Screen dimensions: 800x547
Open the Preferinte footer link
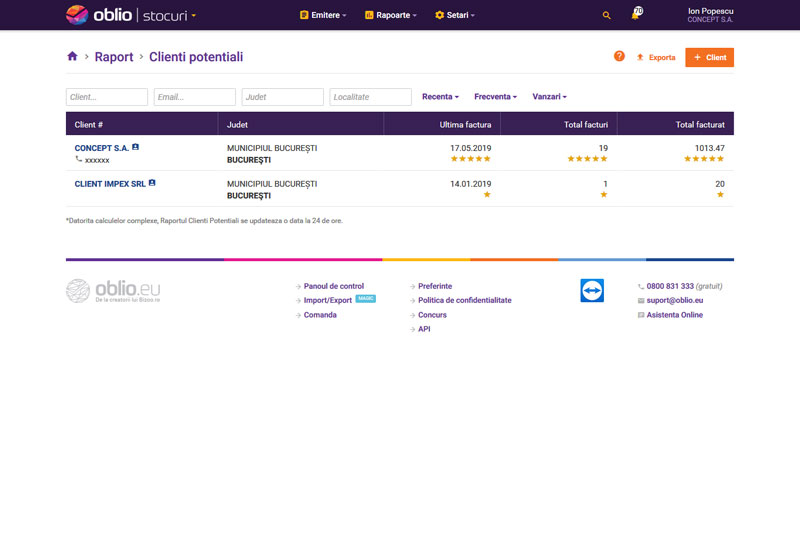pos(435,286)
